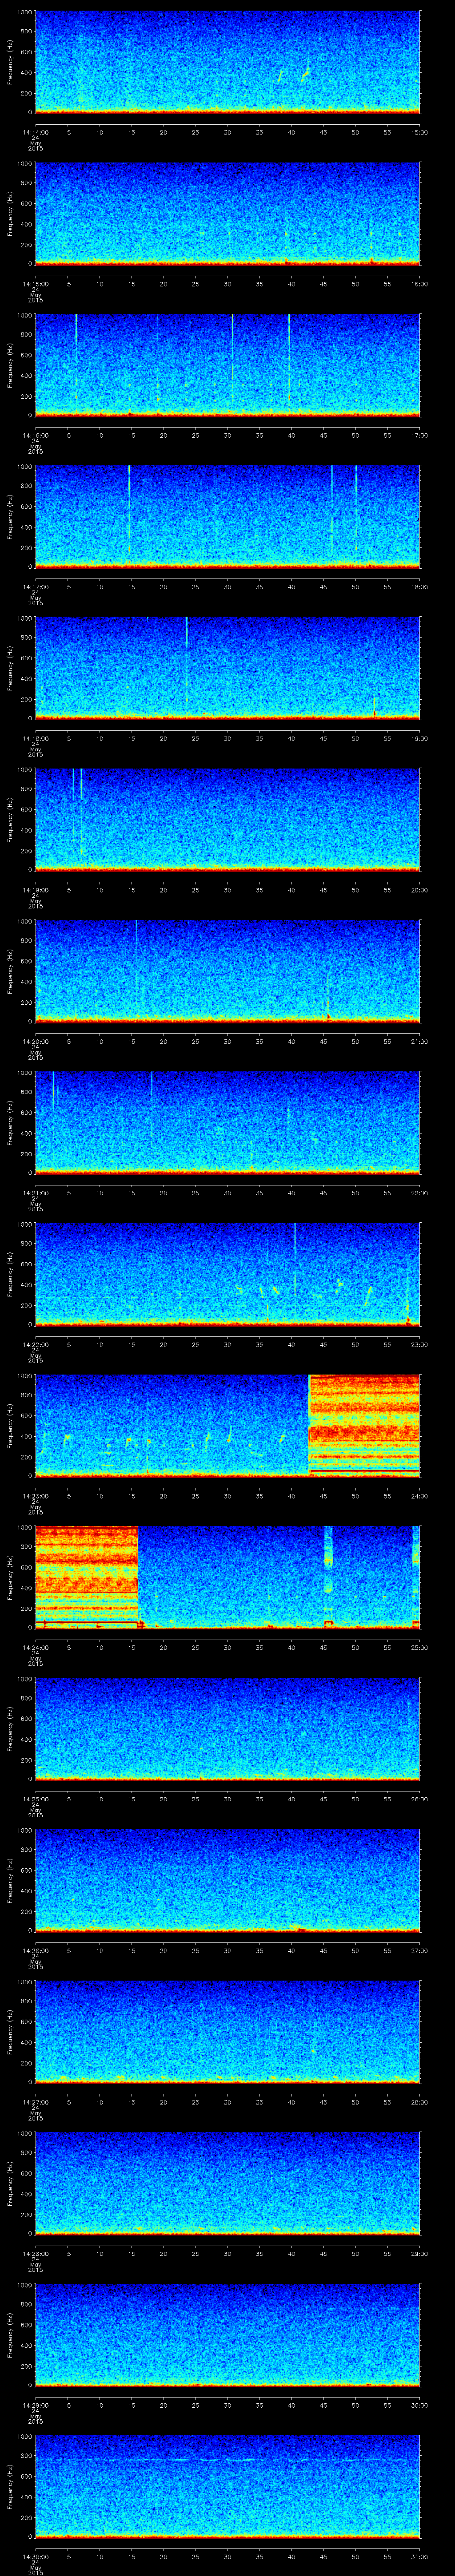Select the spectrogram panel starting at 14:29:00

(227, 2334)
